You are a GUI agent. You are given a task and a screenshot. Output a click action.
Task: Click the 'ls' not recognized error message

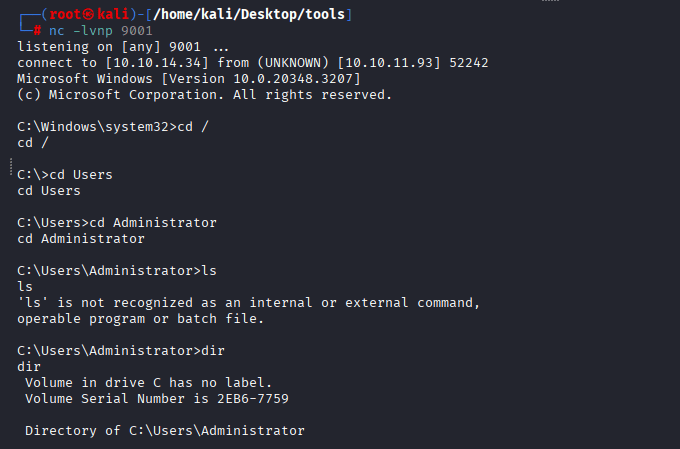coord(249,303)
